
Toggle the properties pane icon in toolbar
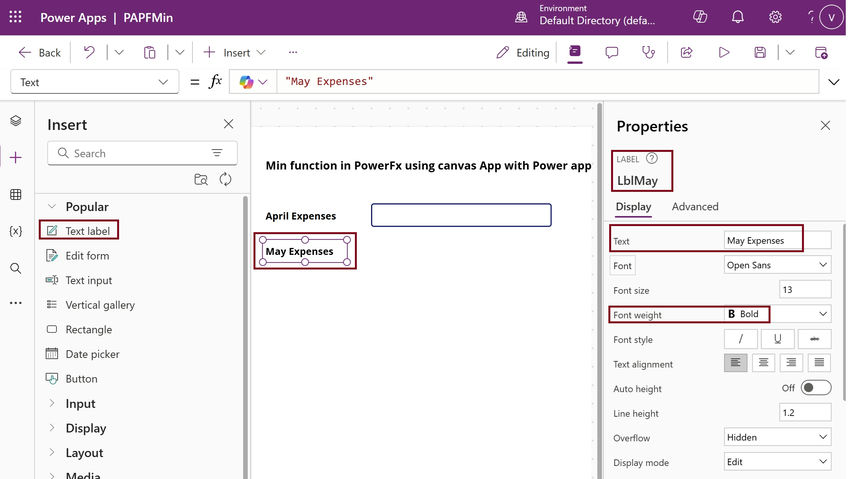click(575, 52)
